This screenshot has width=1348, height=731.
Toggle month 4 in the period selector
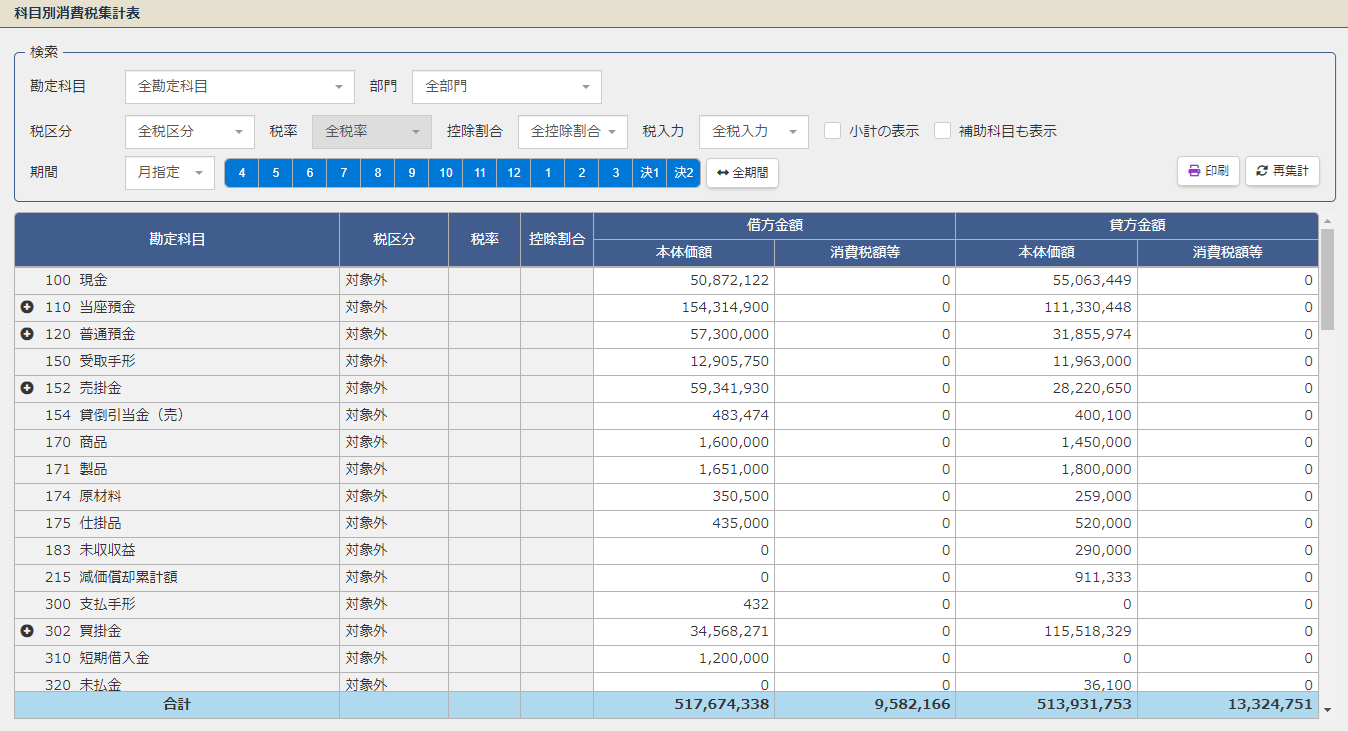pyautogui.click(x=242, y=173)
